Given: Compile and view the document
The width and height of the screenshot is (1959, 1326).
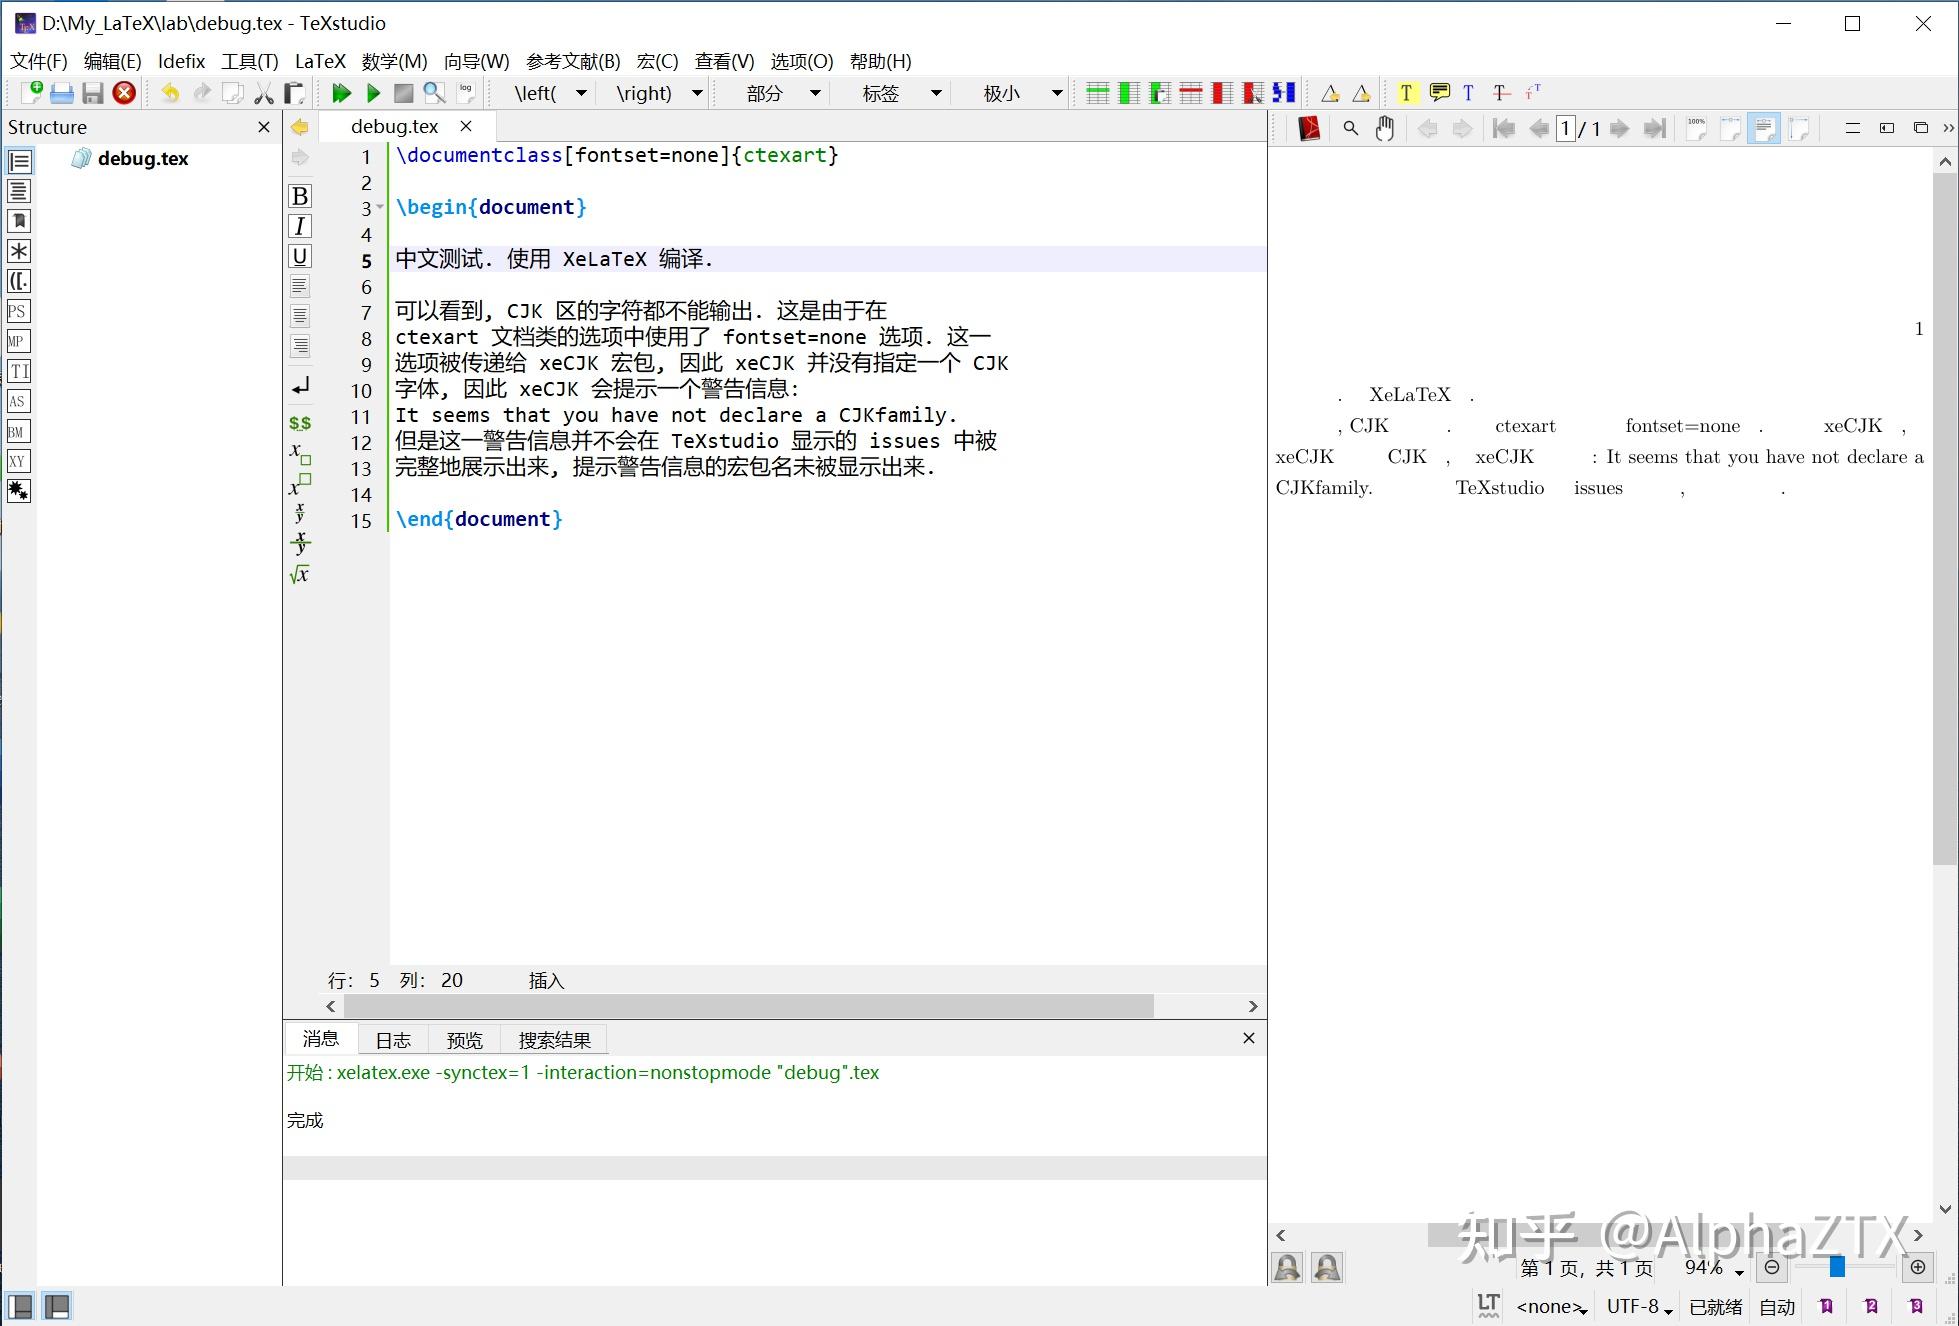Looking at the screenshot, I should pyautogui.click(x=341, y=92).
